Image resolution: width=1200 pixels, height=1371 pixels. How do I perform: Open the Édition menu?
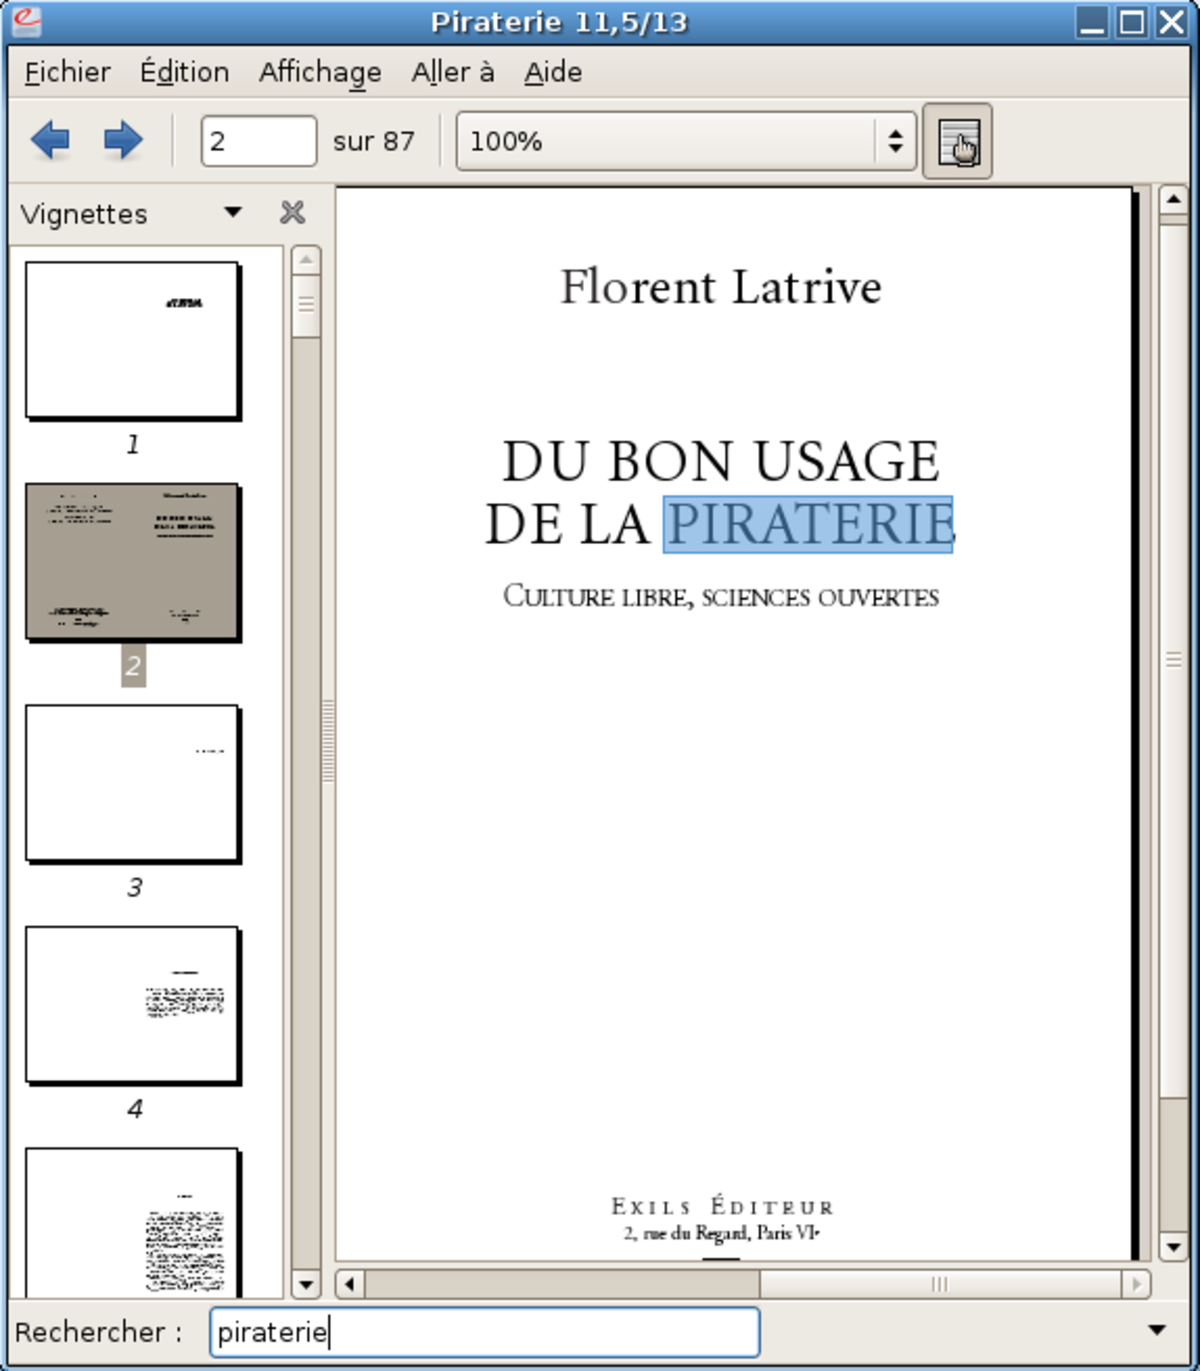tap(184, 72)
